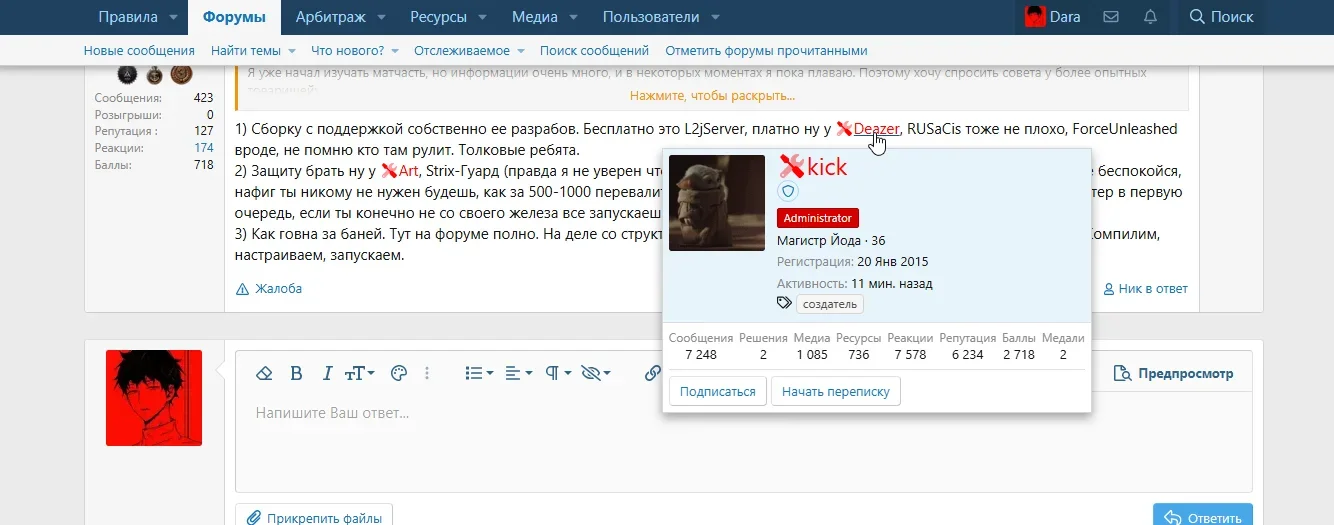
Task: Click the insert link icon in editor
Action: click(x=652, y=373)
